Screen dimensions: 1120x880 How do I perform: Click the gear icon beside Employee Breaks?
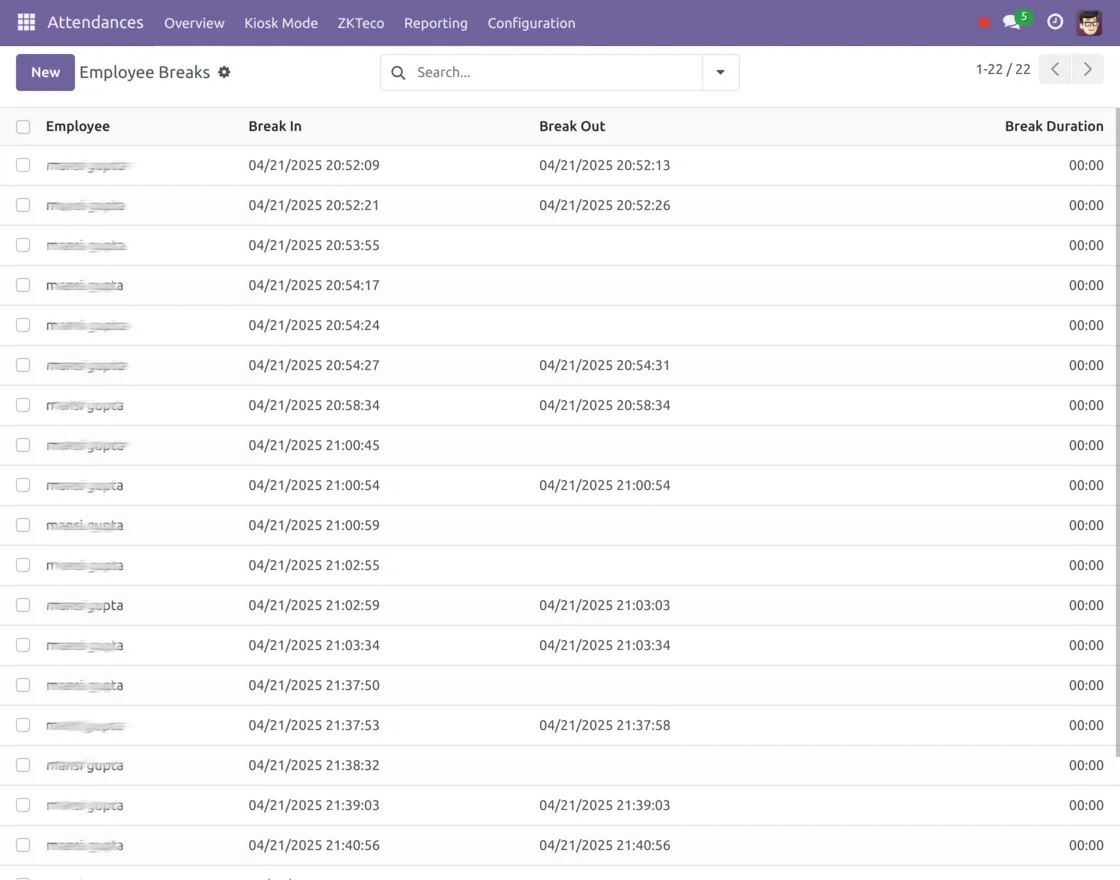tap(224, 72)
